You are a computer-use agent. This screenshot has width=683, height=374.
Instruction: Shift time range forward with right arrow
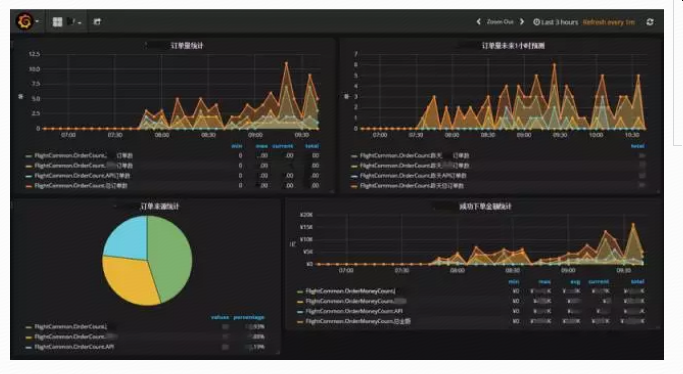click(x=522, y=22)
